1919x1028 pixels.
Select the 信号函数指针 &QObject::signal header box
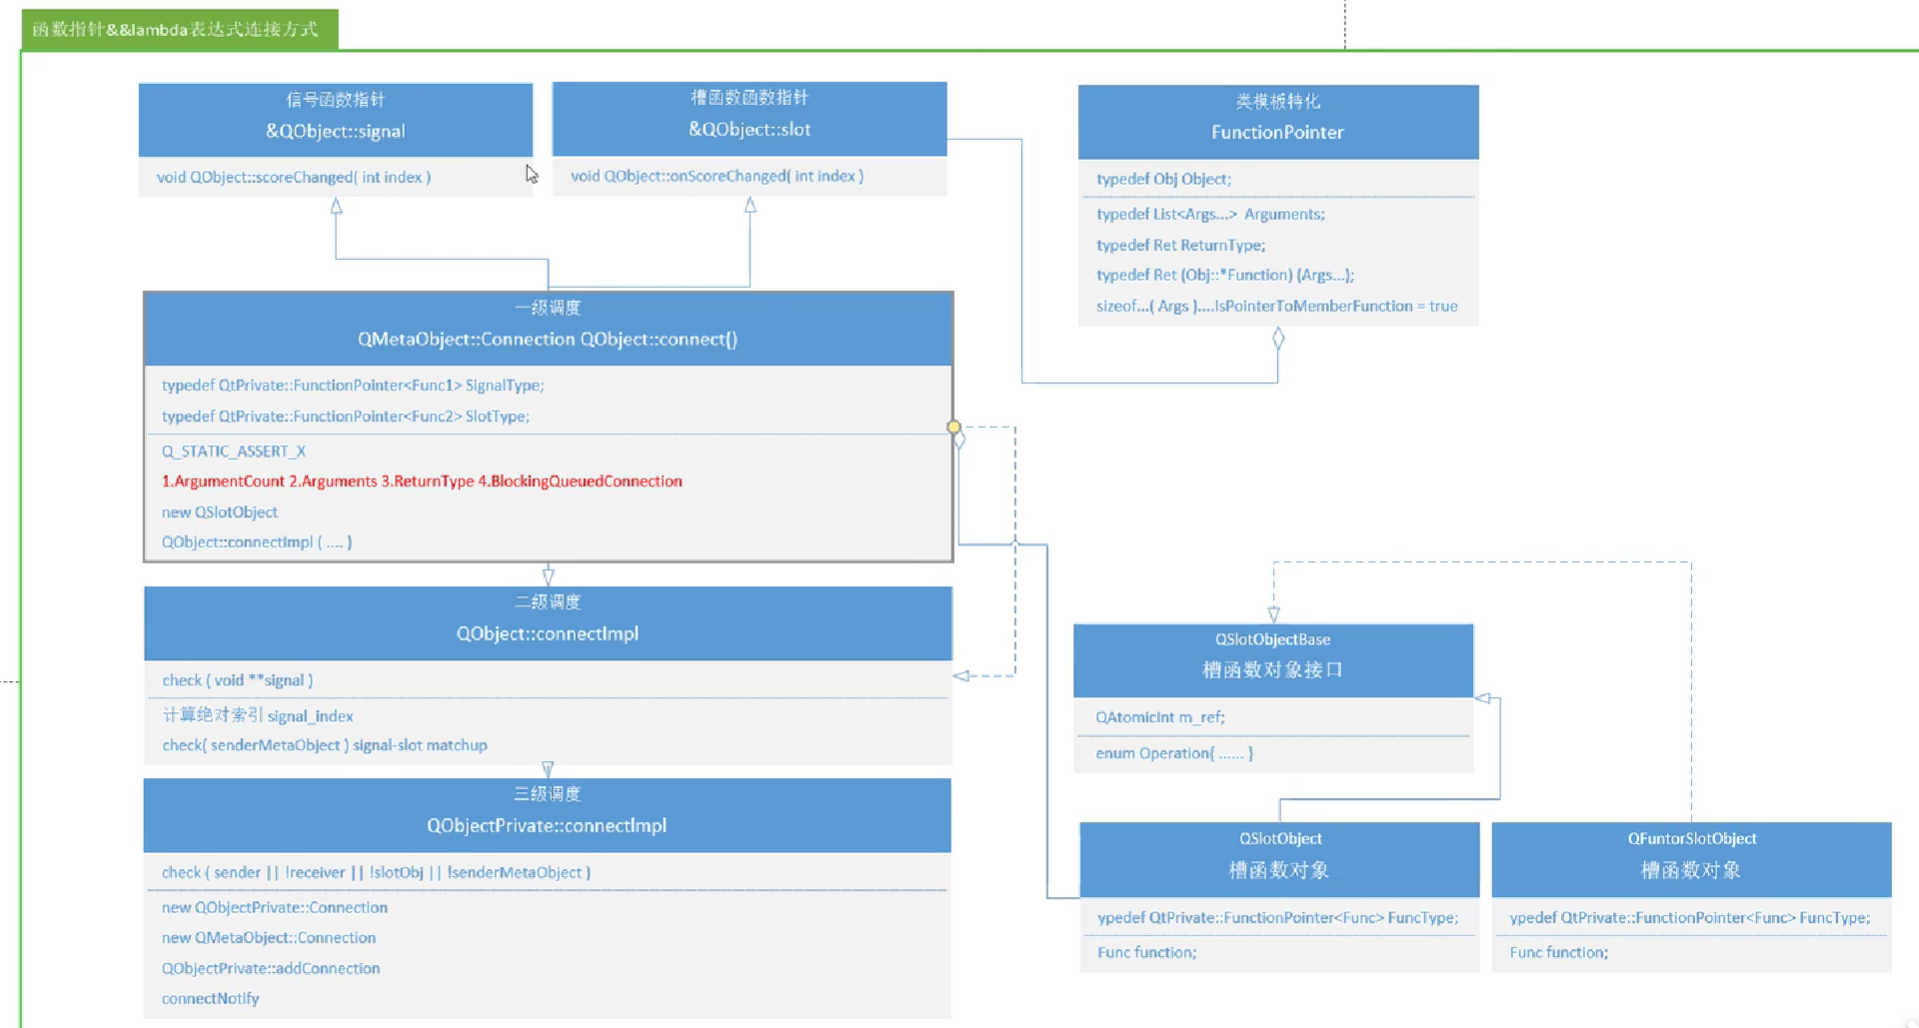(335, 119)
